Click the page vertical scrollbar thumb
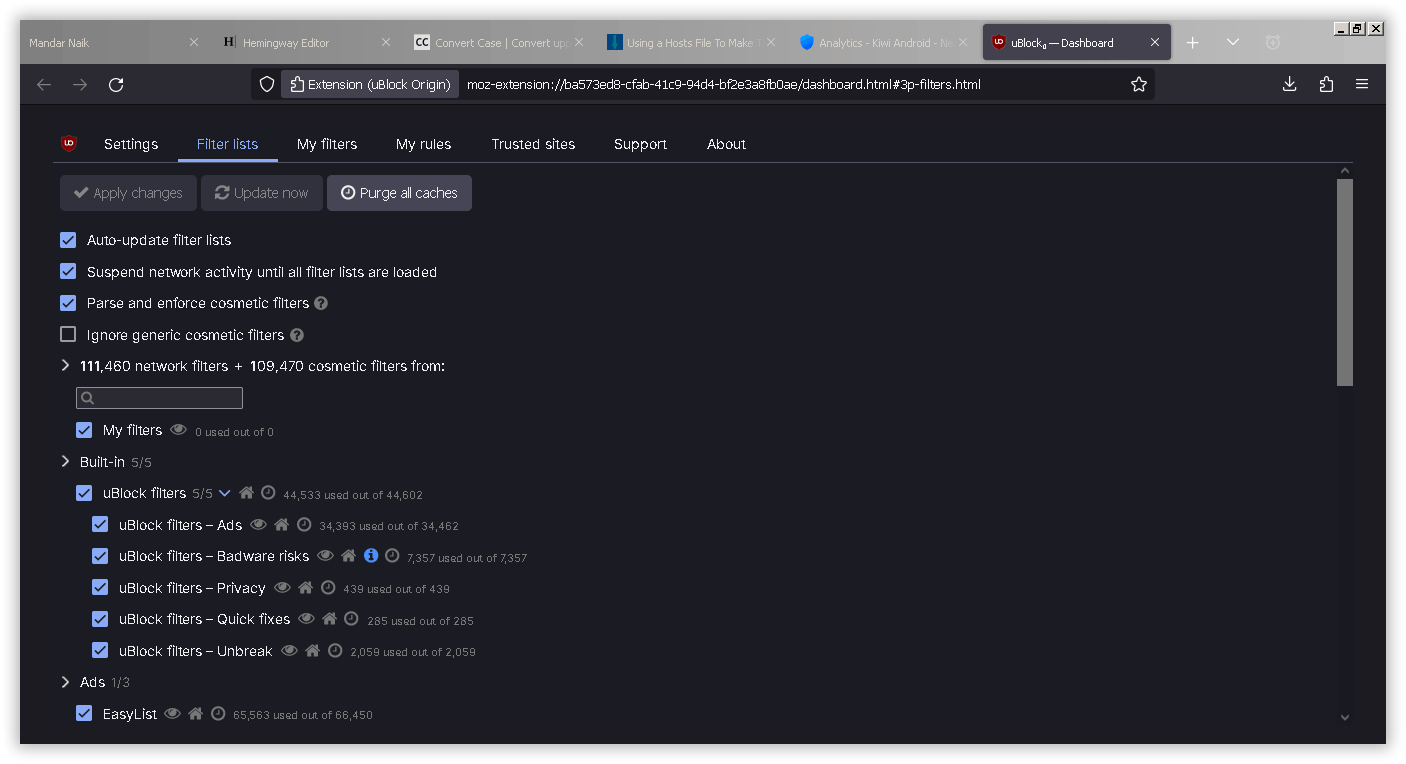The width and height of the screenshot is (1406, 764). pyautogui.click(x=1344, y=282)
